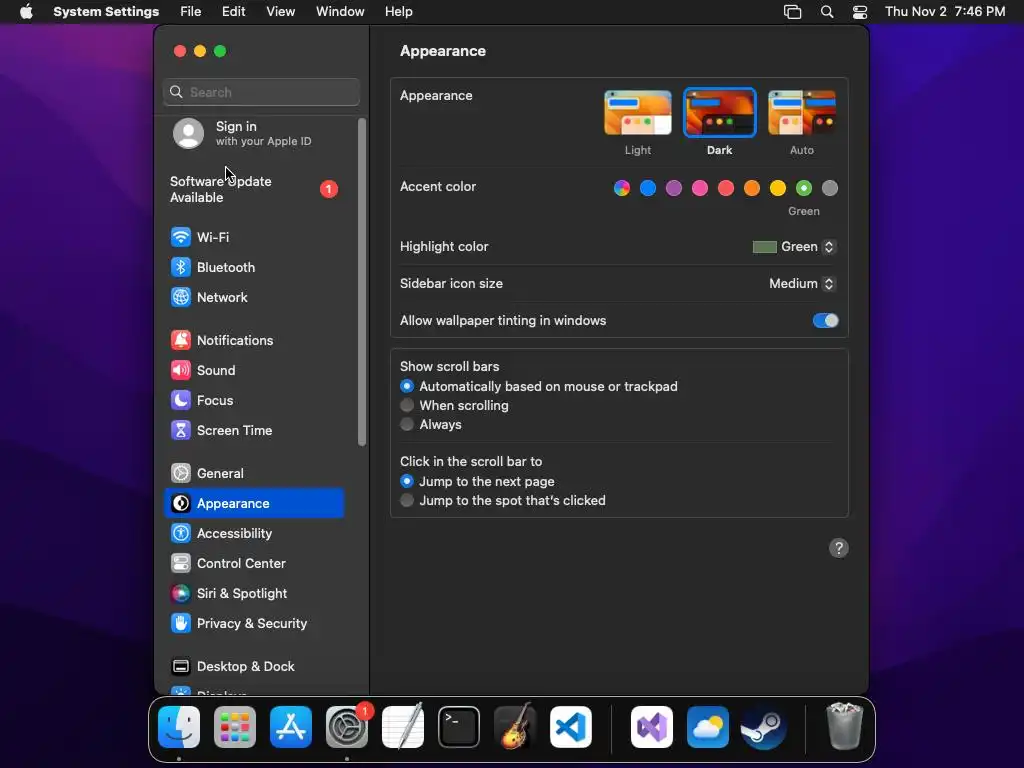1024x768 pixels.
Task: Open Bluetooth settings pane
Action: click(255, 267)
